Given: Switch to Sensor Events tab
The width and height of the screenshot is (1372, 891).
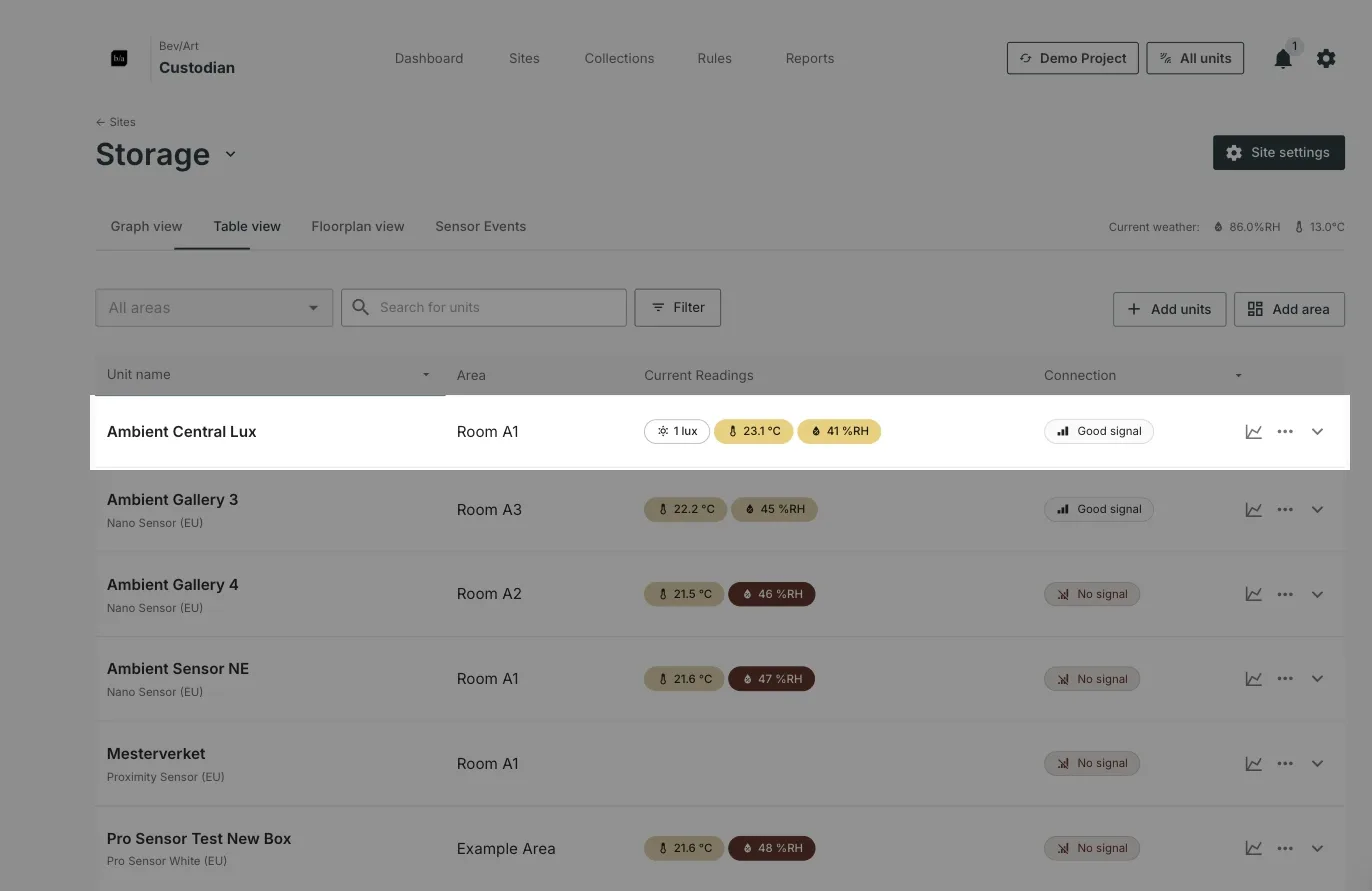Looking at the screenshot, I should click(480, 226).
